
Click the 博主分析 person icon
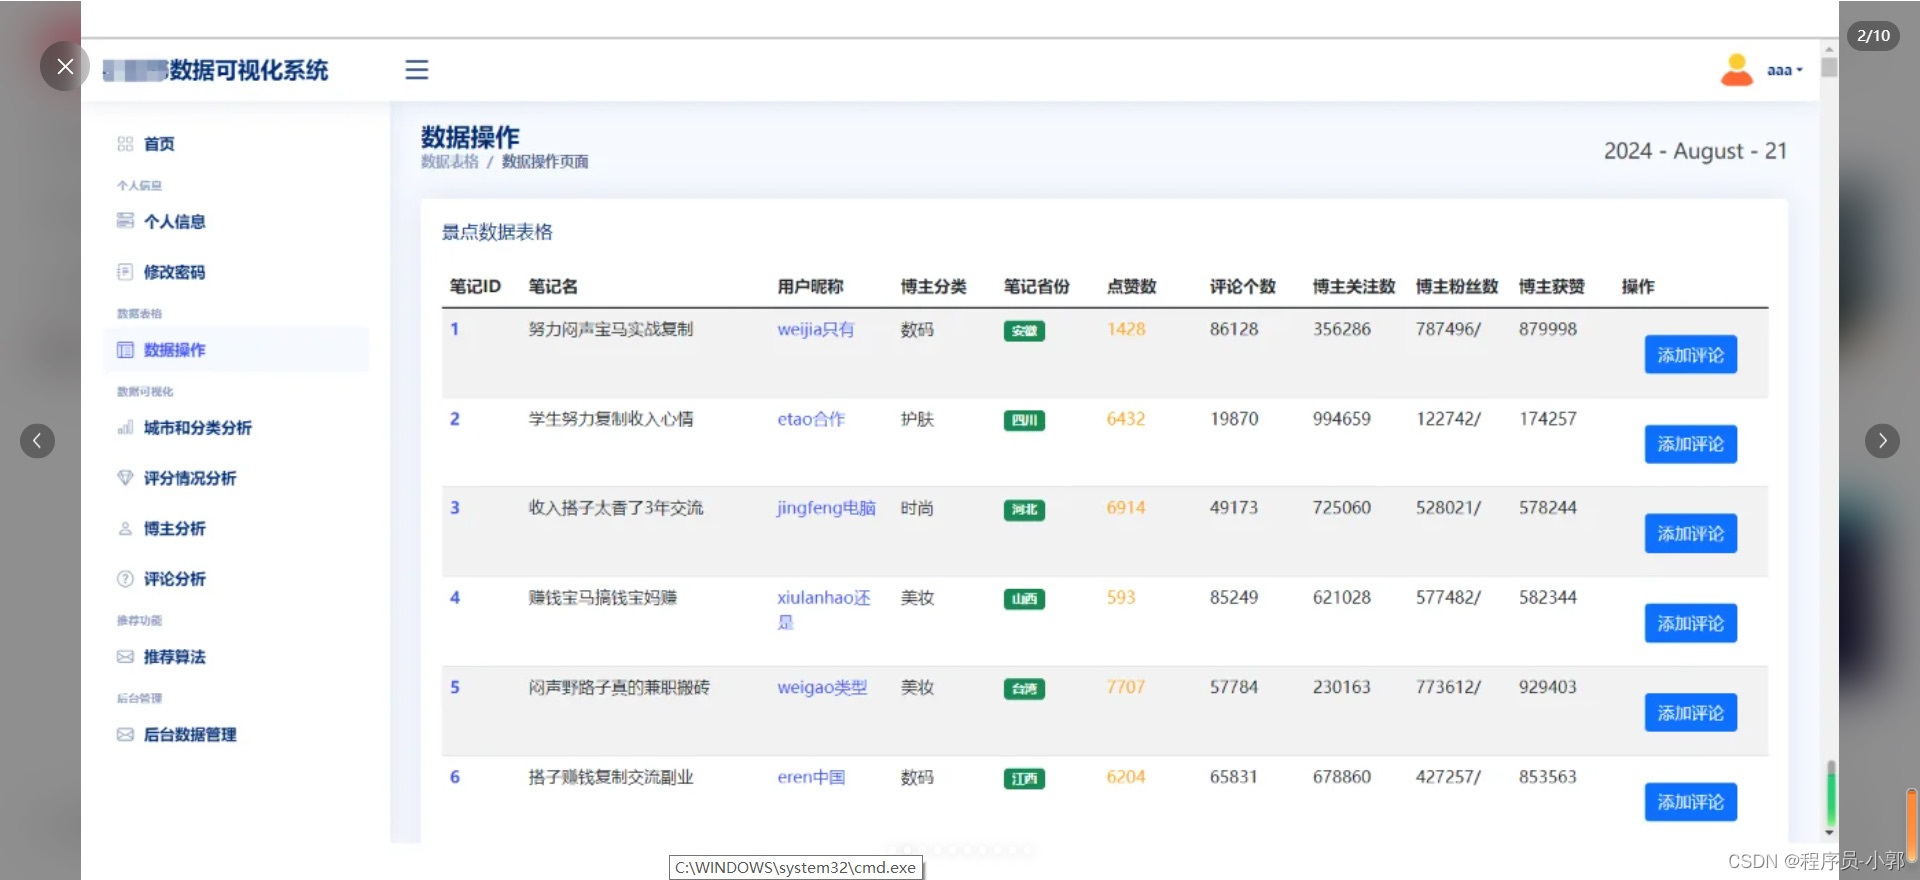[125, 529]
